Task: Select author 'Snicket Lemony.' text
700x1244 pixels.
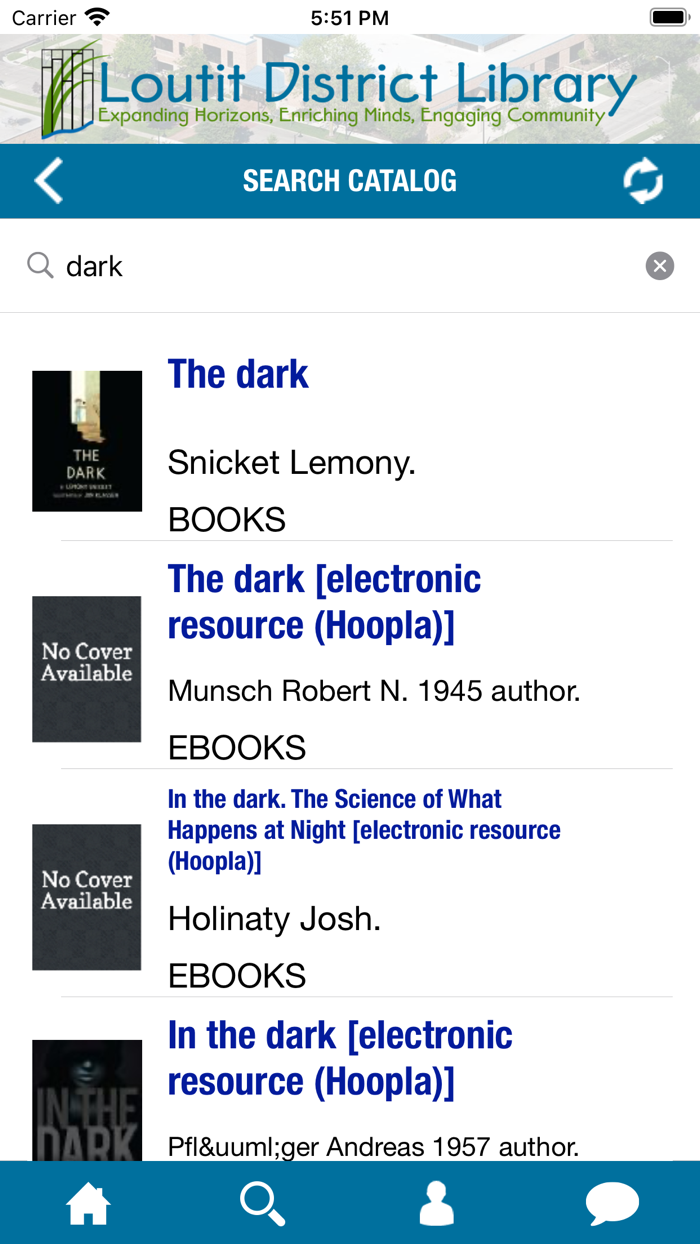Action: click(291, 462)
